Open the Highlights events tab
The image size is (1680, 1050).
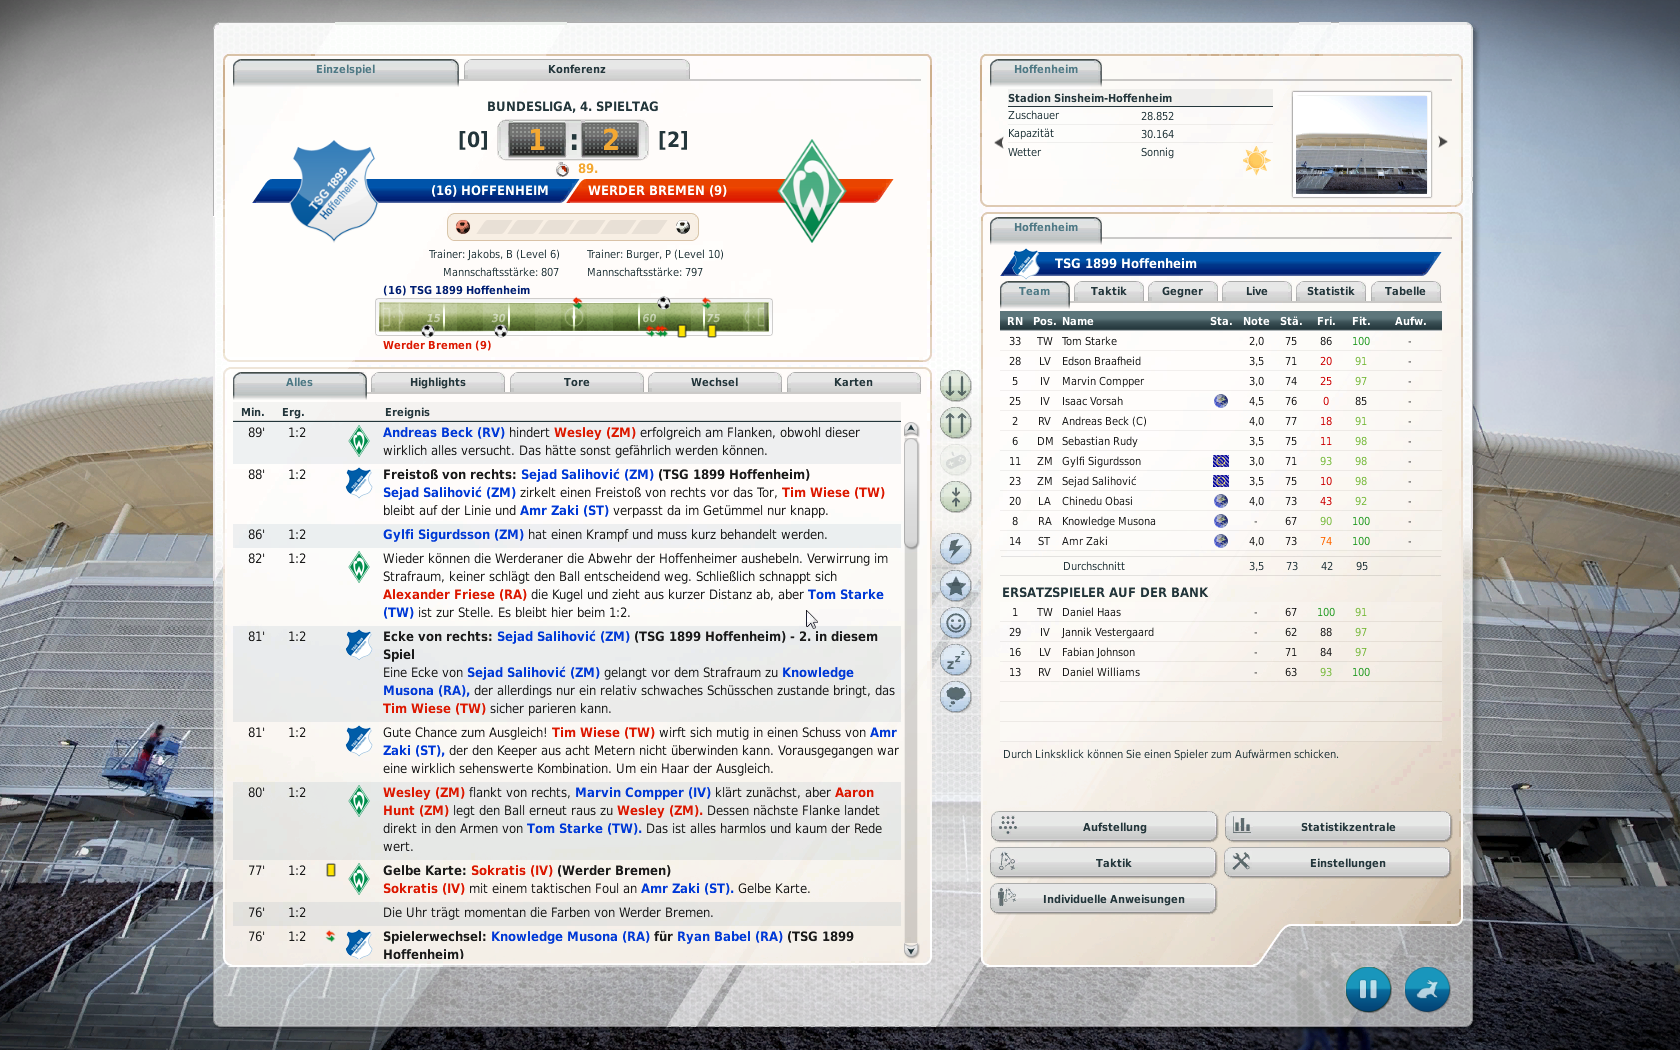point(437,382)
